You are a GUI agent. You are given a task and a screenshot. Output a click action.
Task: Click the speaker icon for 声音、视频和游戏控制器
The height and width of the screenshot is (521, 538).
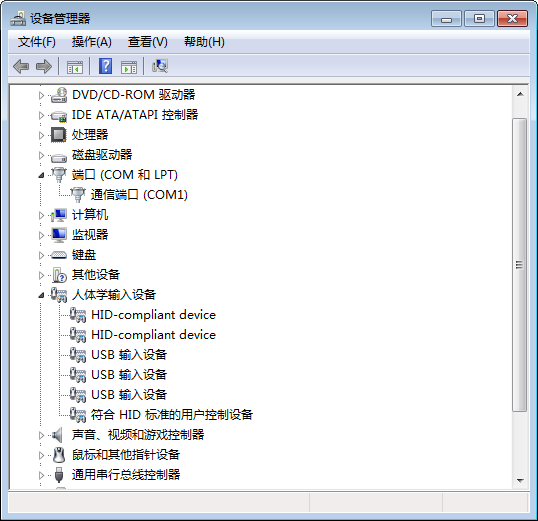point(57,435)
